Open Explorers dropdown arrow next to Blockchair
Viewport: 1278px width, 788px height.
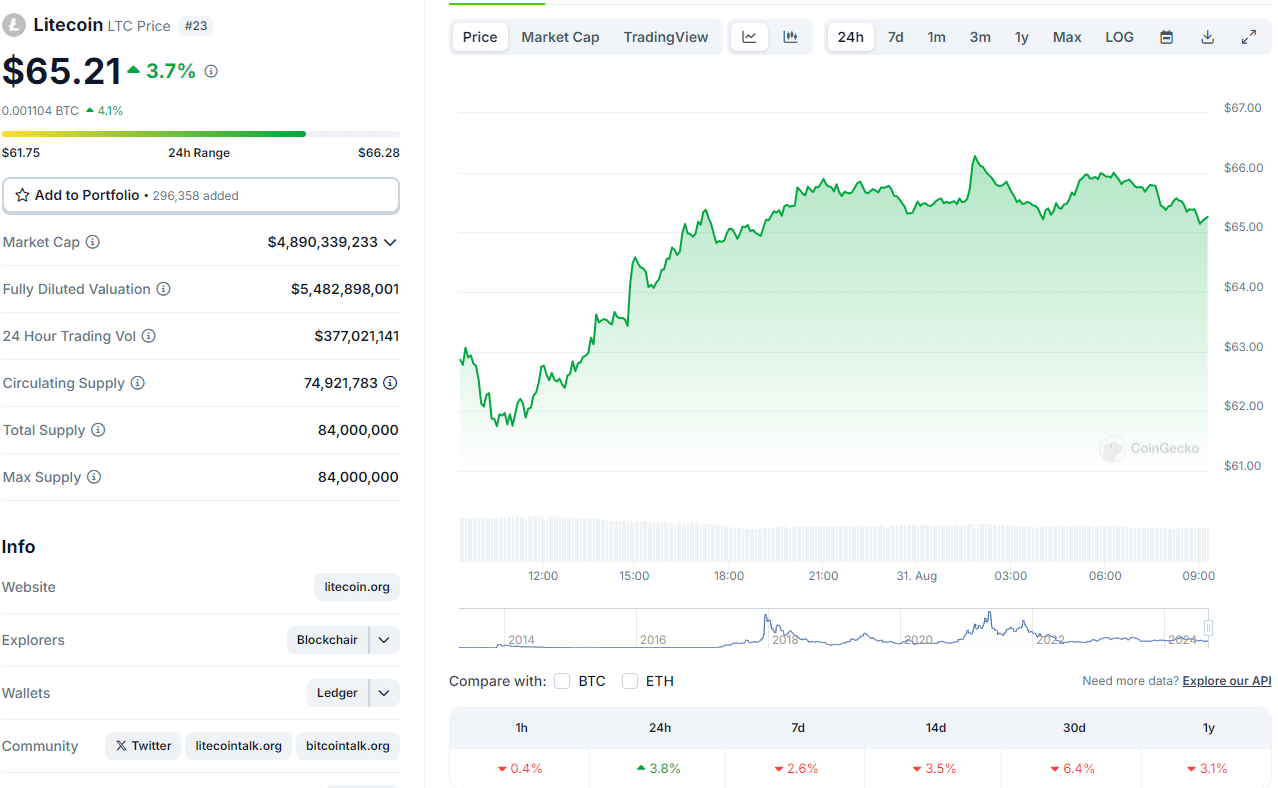pyautogui.click(x=384, y=640)
